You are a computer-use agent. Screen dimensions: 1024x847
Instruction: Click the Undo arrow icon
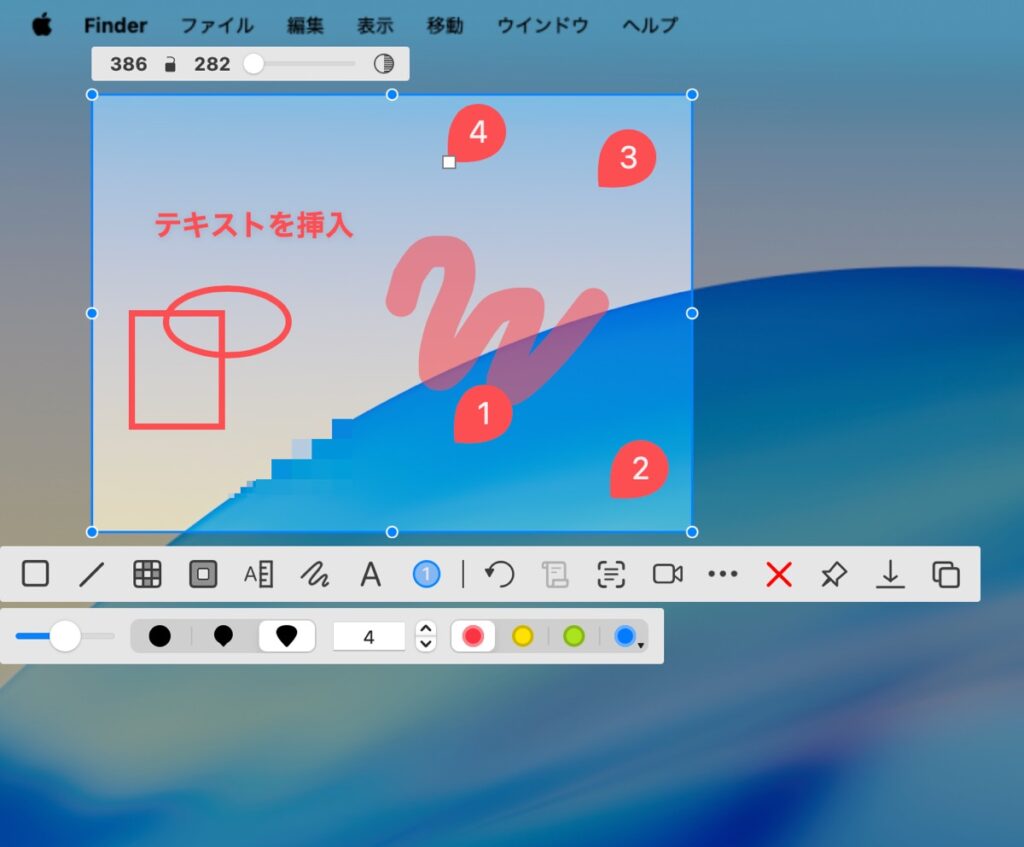tap(499, 574)
